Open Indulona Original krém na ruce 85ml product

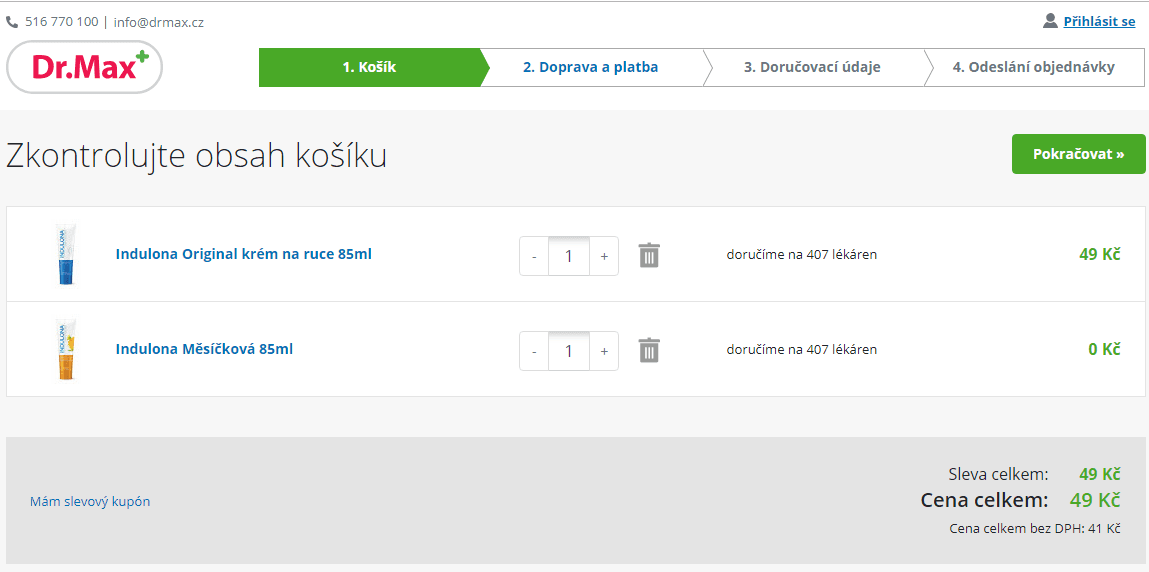[x=244, y=254]
